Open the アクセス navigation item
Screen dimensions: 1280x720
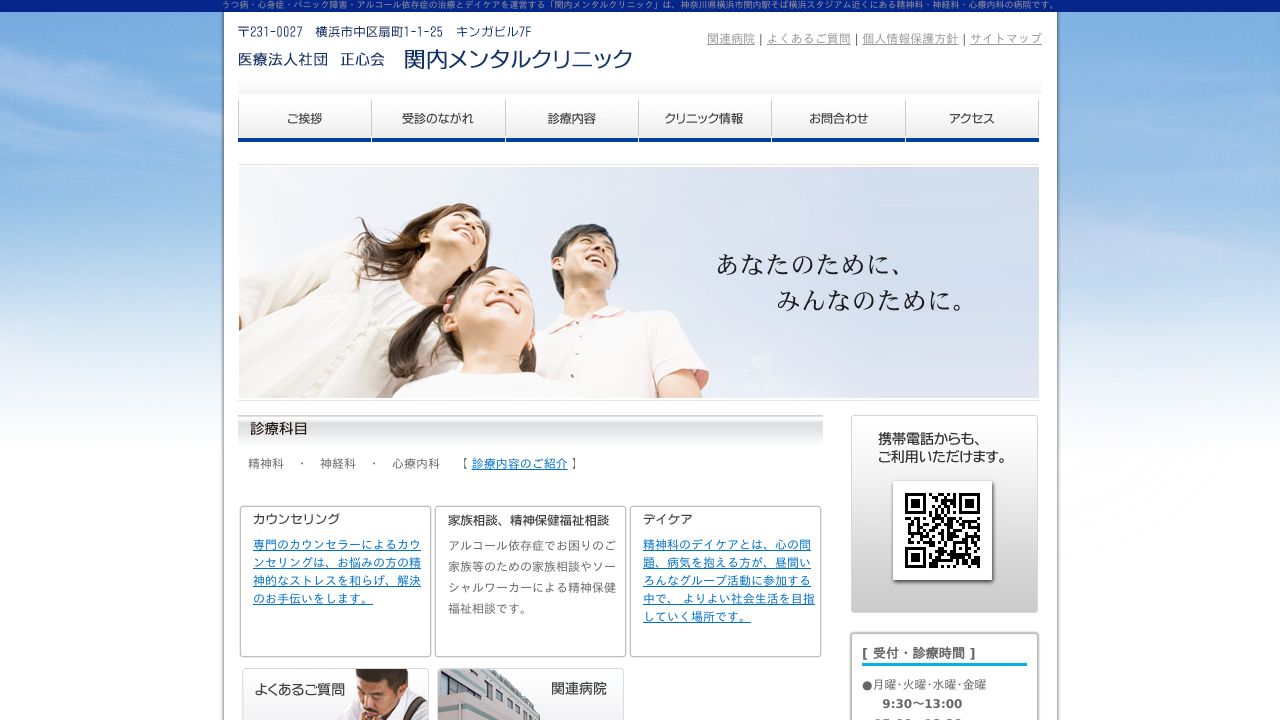tap(971, 118)
